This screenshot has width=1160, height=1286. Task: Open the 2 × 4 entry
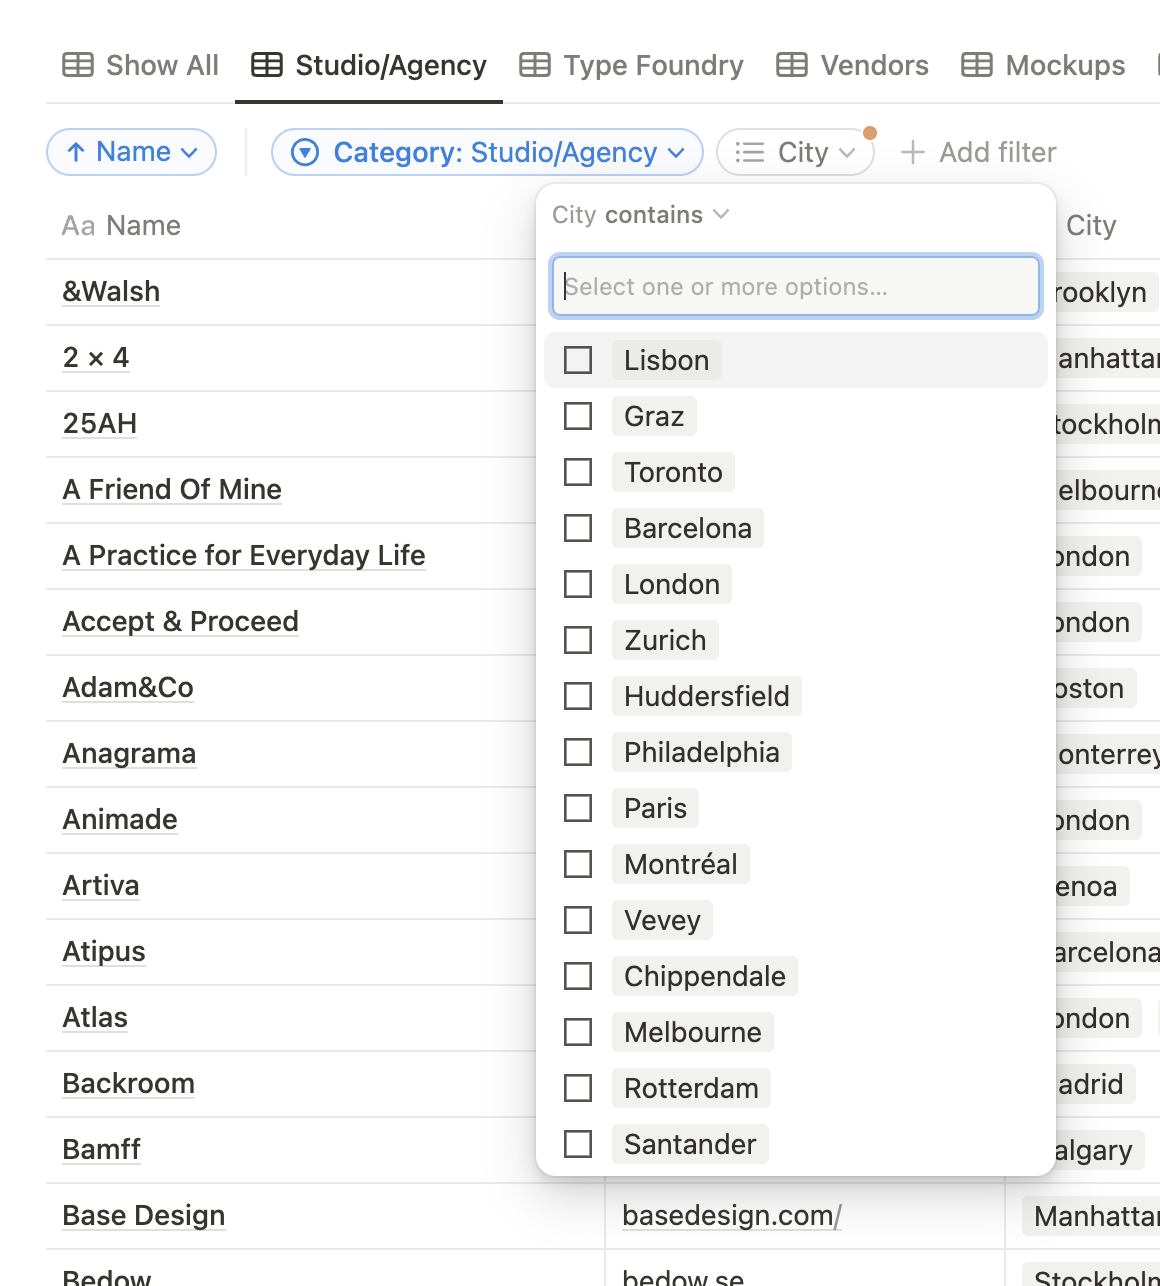(x=96, y=358)
